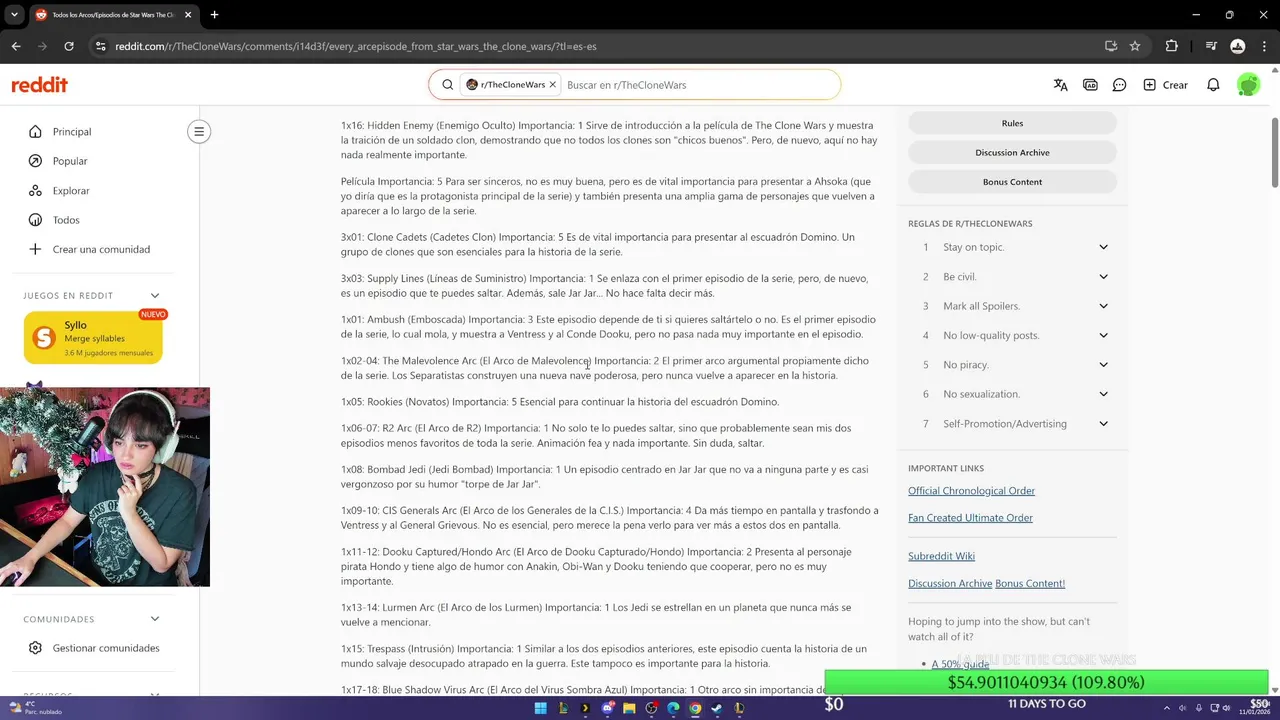Viewport: 1280px width, 720px height.
Task: Click the browser address bar URL
Action: click(355, 46)
